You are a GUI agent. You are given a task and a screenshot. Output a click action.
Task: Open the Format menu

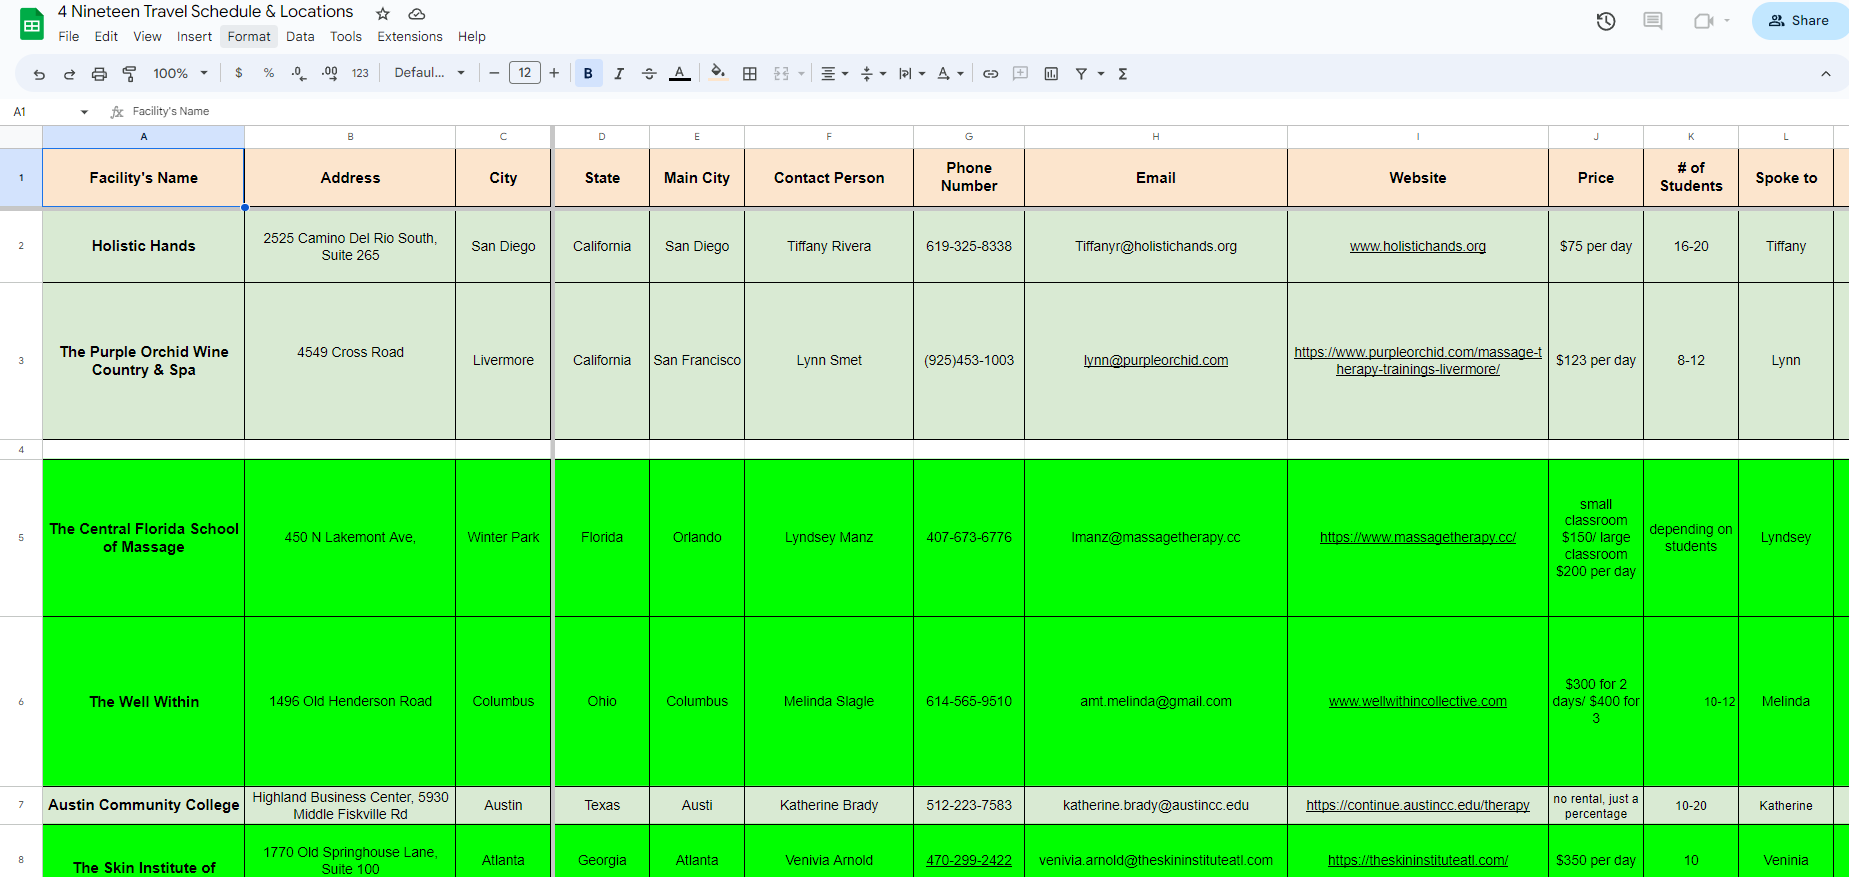click(x=249, y=37)
